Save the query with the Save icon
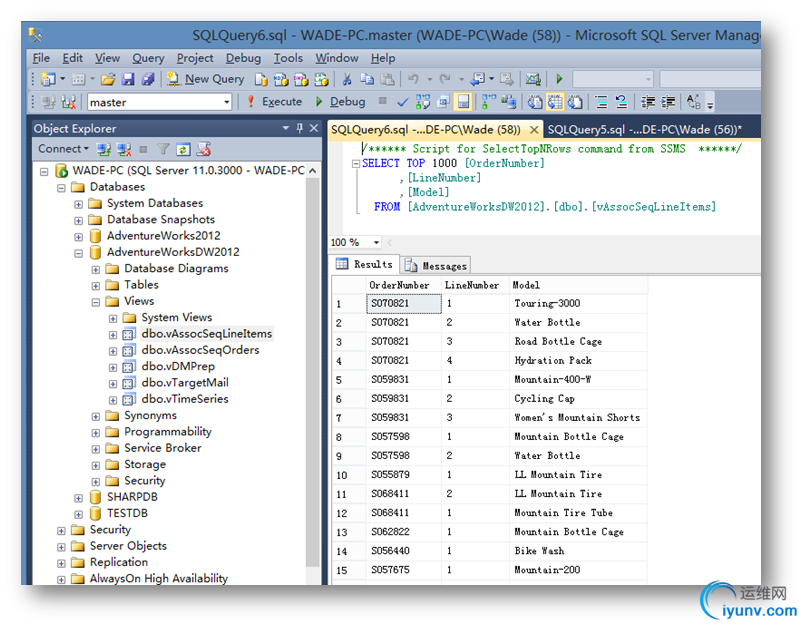Viewport: 803px width, 627px height. [x=128, y=79]
